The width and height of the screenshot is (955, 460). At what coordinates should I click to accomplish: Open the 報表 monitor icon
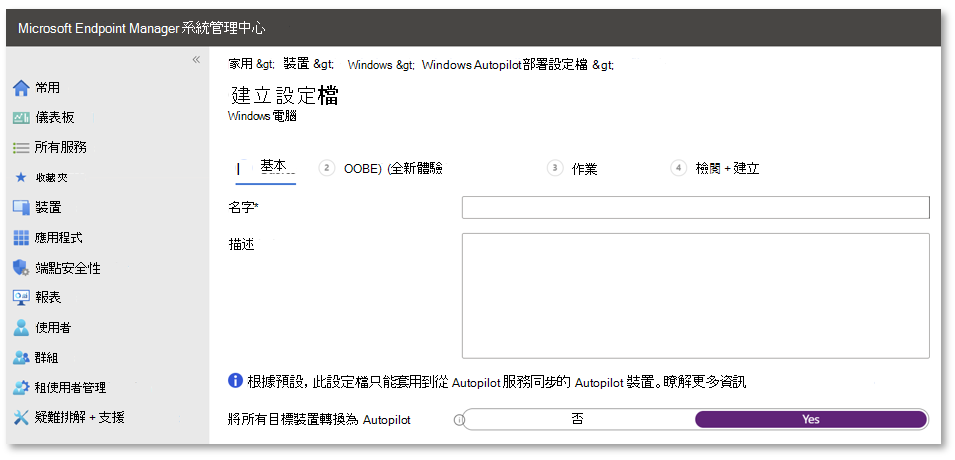point(21,297)
